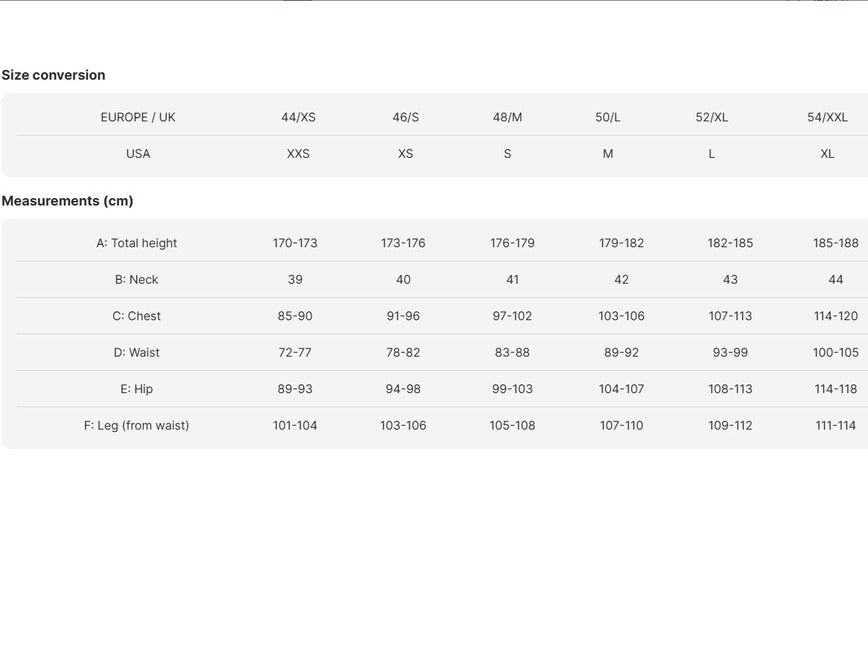868x650 pixels.
Task: Click the F: Leg (from waist) label
Action: coord(137,426)
